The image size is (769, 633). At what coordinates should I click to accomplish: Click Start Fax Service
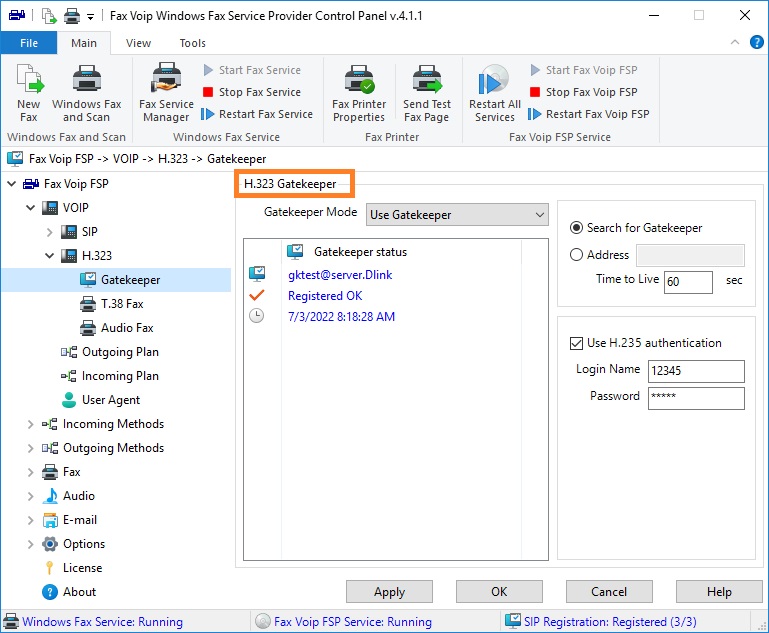(252, 70)
